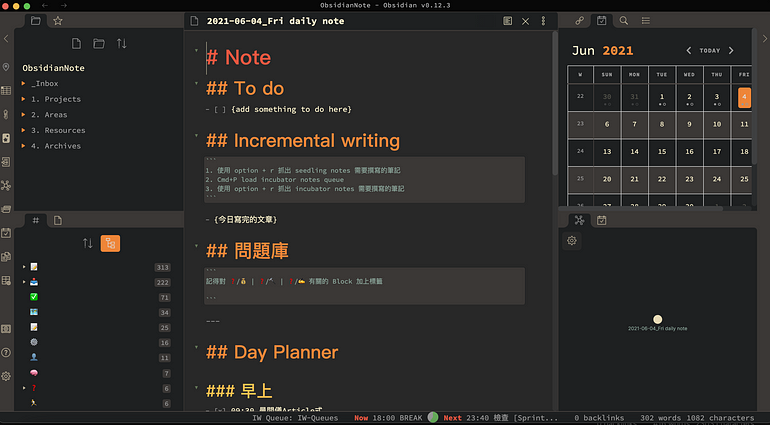Open the file explorer tab
Image resolution: width=770 pixels, height=425 pixels.
point(36,21)
